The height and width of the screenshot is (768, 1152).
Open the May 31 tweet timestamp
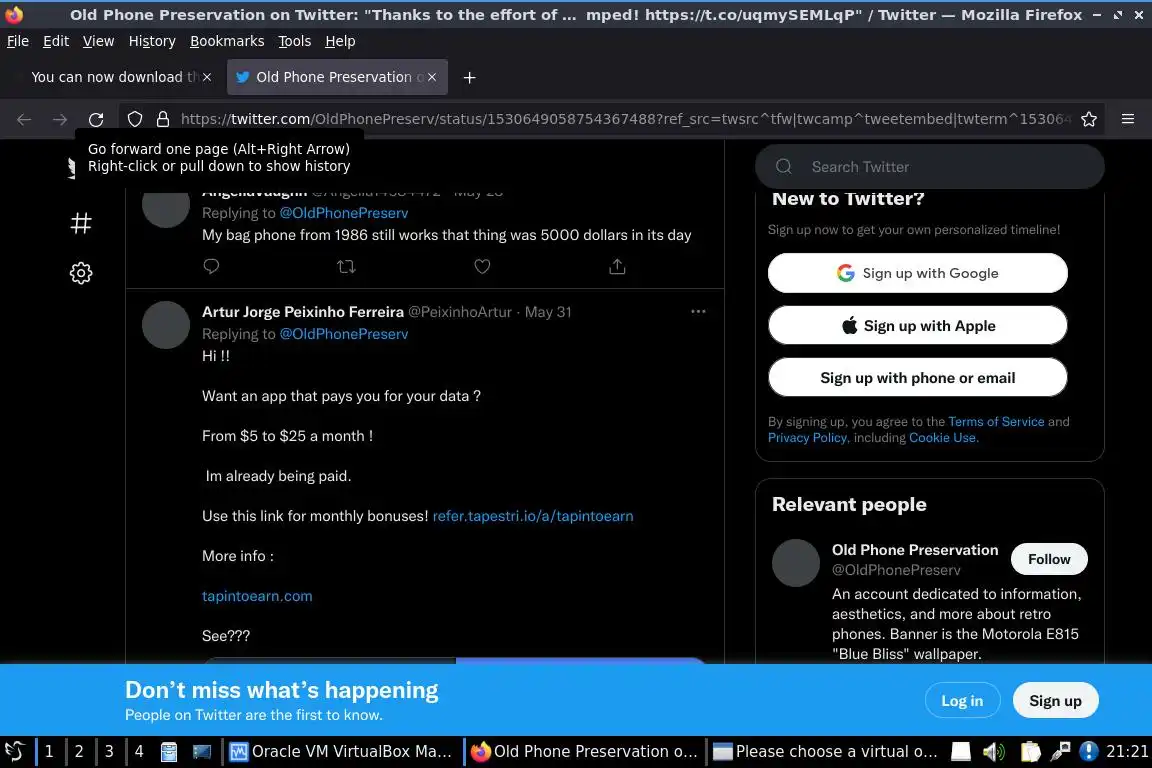[x=547, y=312]
